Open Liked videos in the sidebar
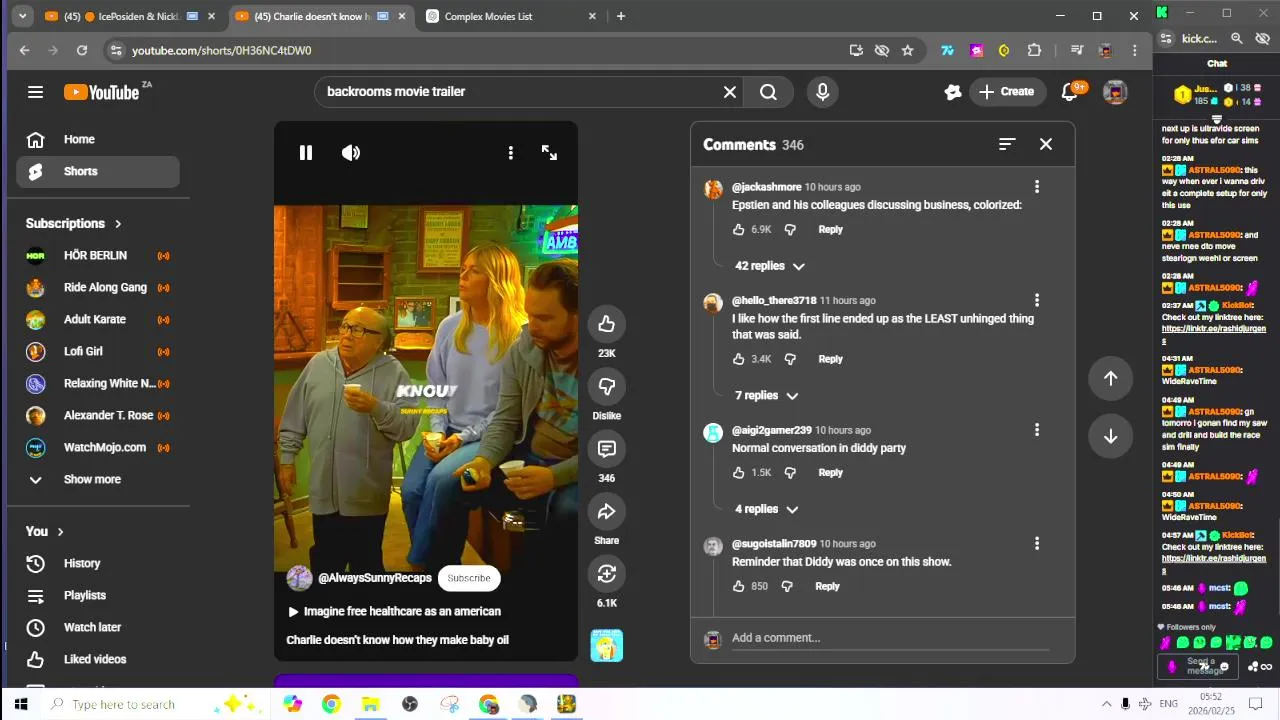 pos(98,660)
